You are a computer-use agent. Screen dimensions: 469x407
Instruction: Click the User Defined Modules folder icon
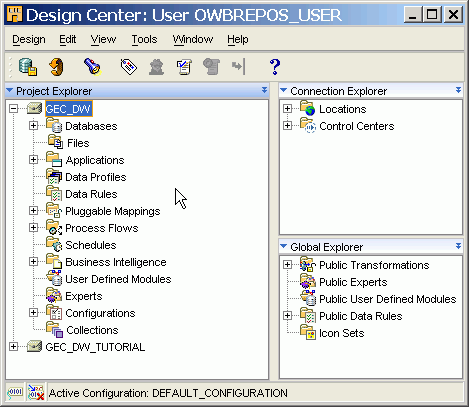pyautogui.click(x=54, y=278)
